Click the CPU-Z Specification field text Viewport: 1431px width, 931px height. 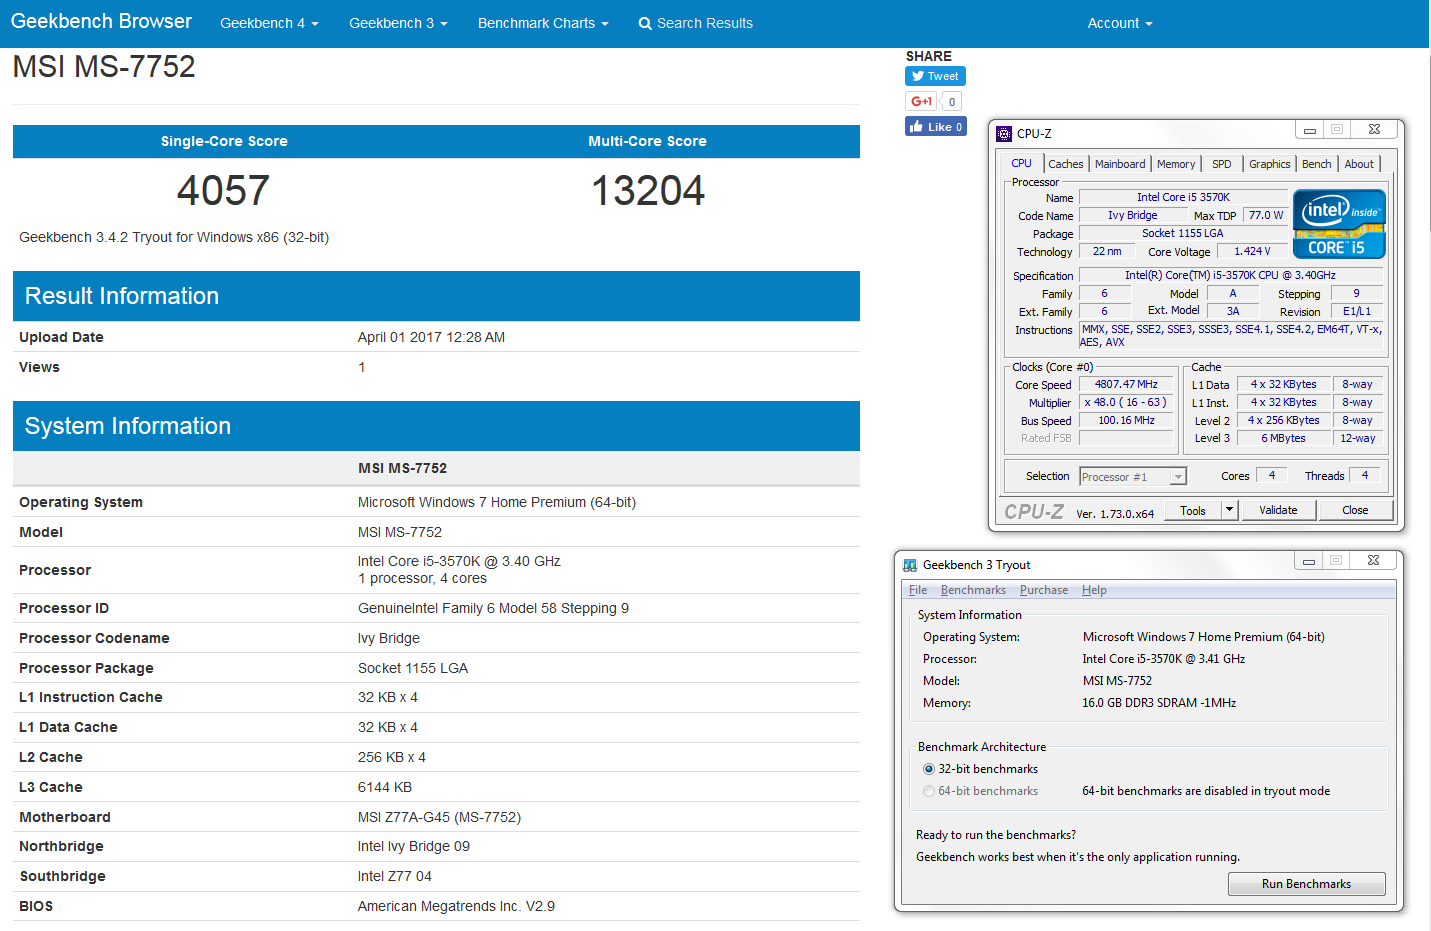(1230, 275)
